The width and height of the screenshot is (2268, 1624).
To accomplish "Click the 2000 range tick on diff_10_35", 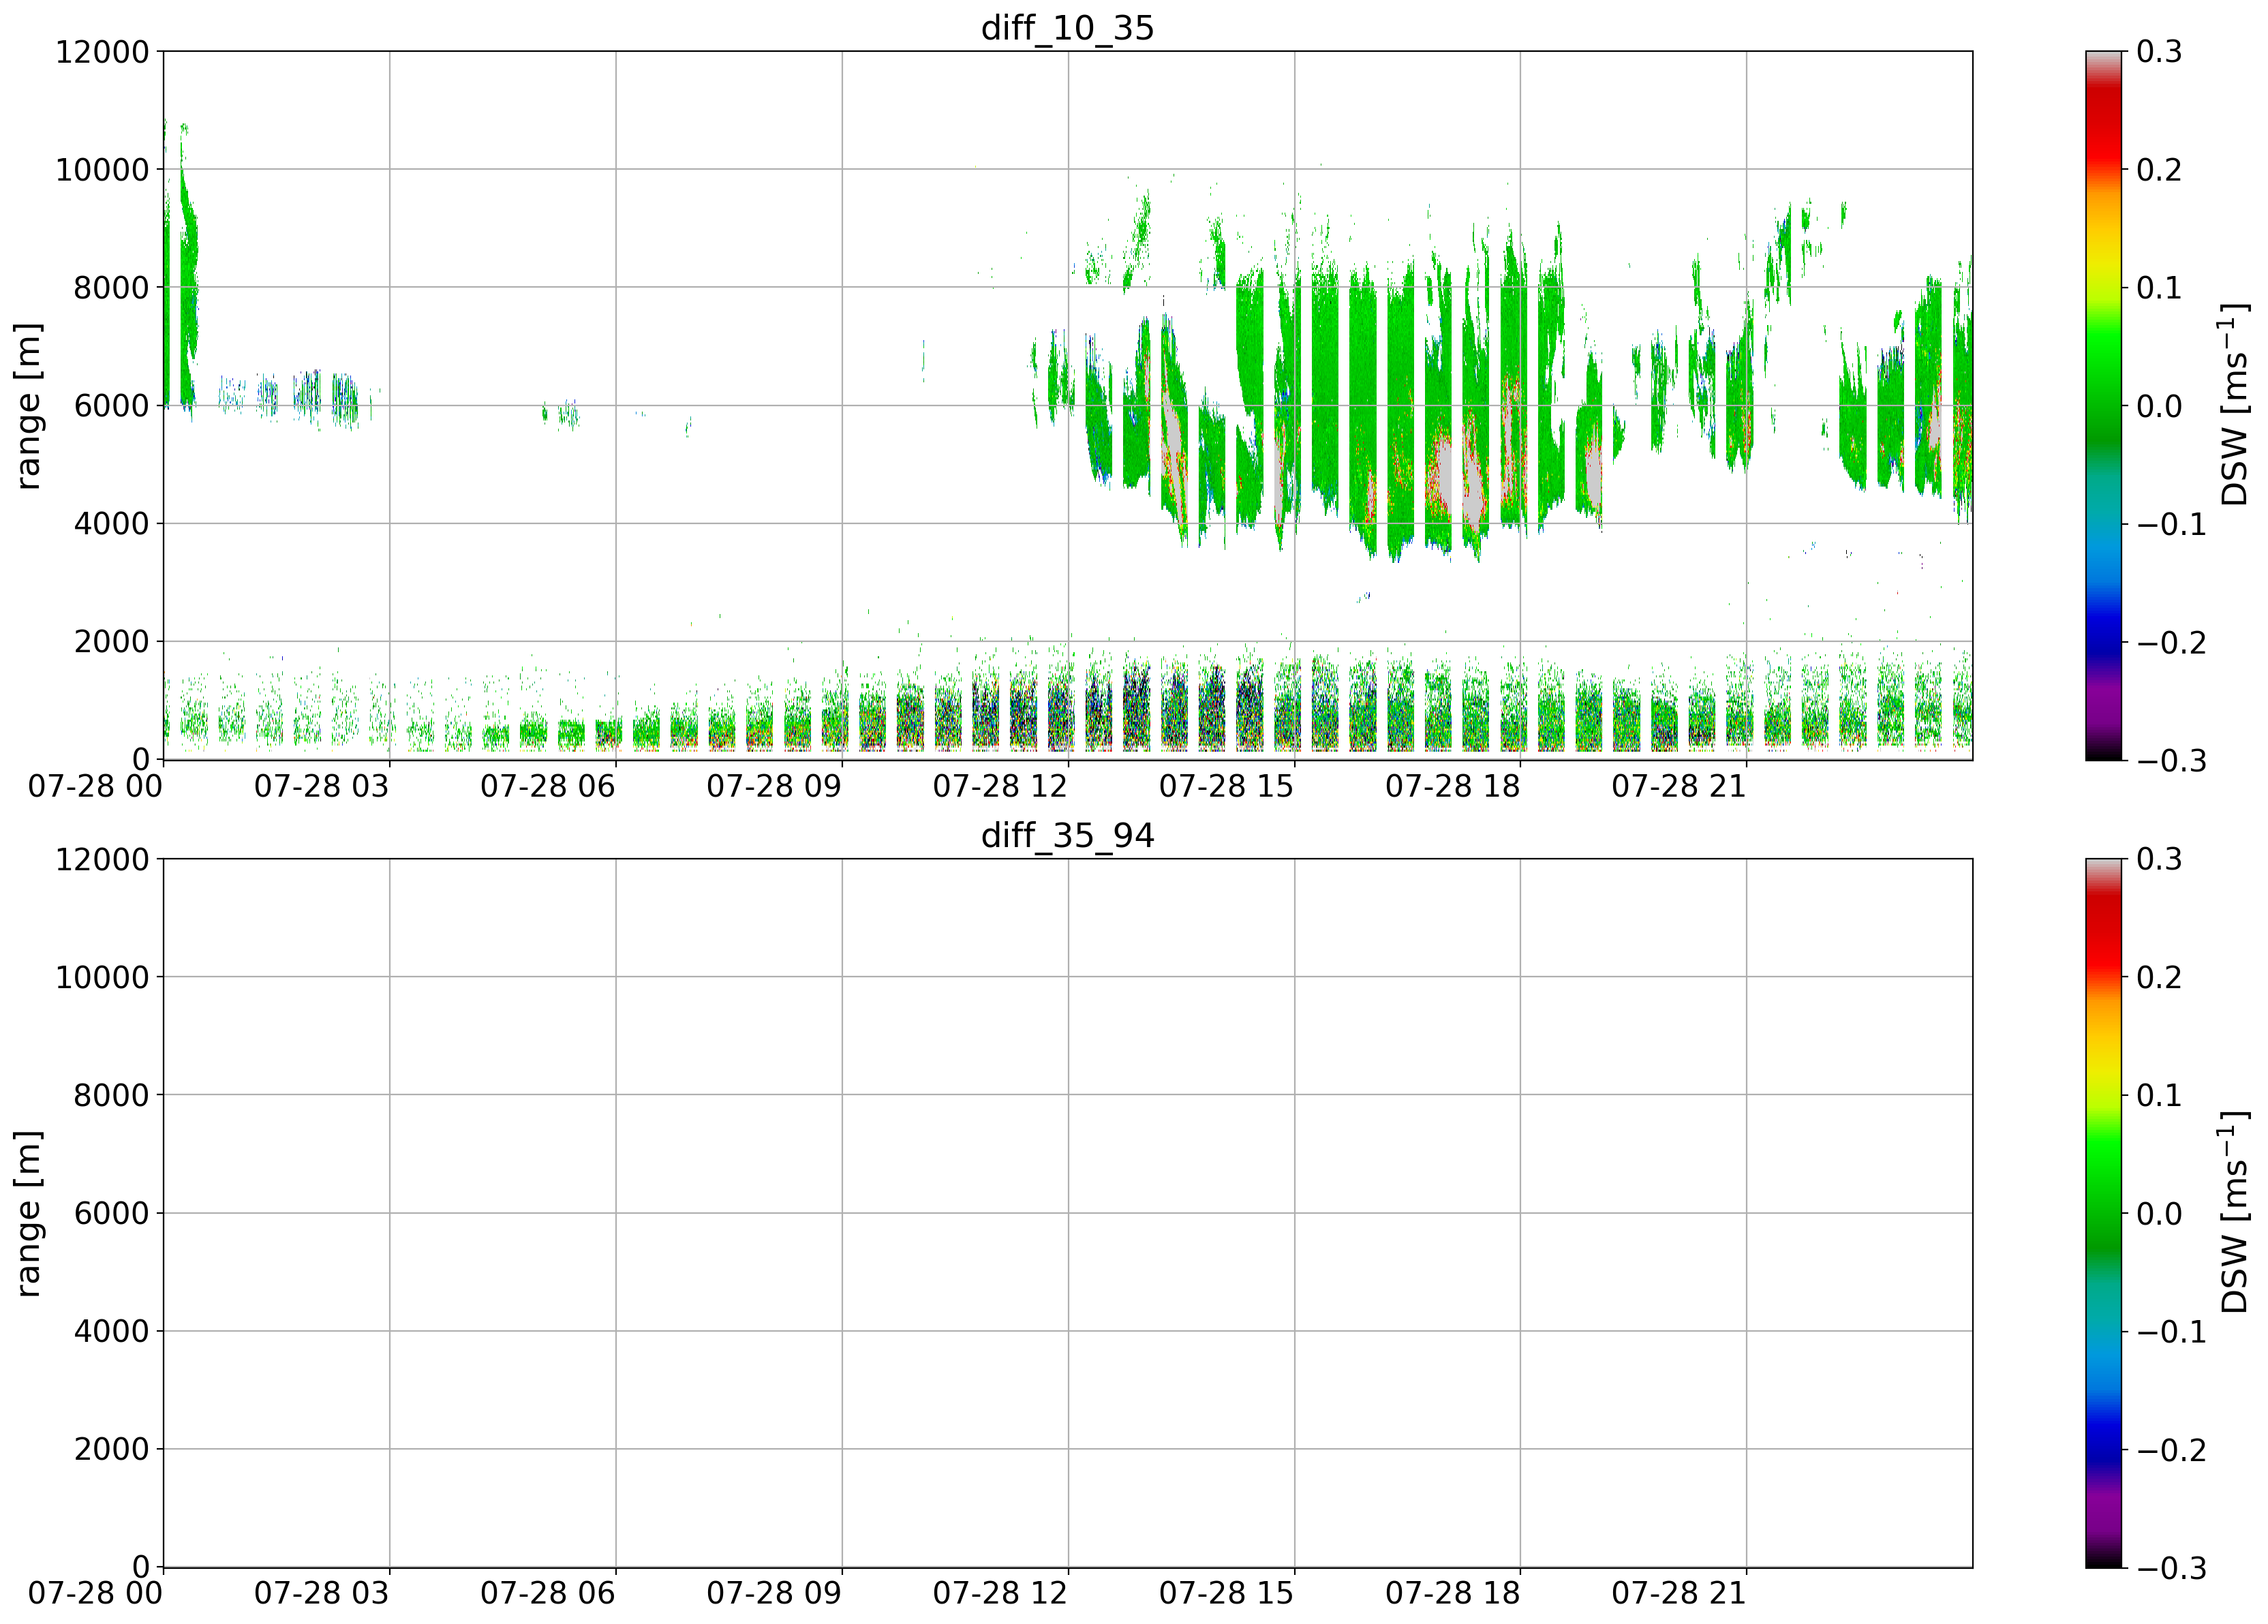I will [111, 641].
